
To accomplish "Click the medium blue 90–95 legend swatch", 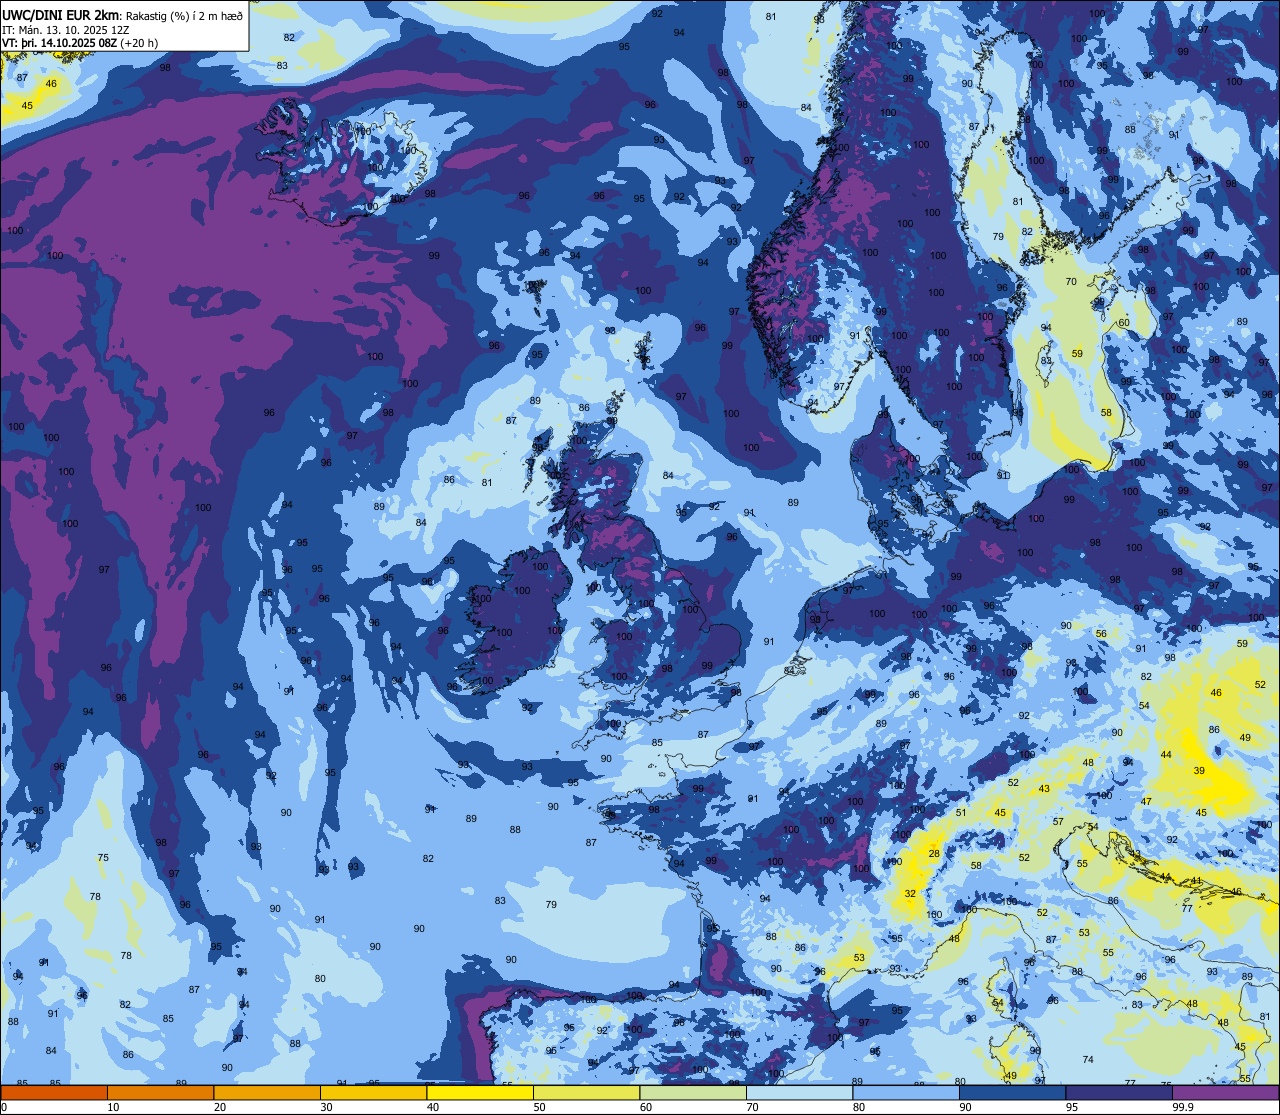I will (x=1012, y=1093).
